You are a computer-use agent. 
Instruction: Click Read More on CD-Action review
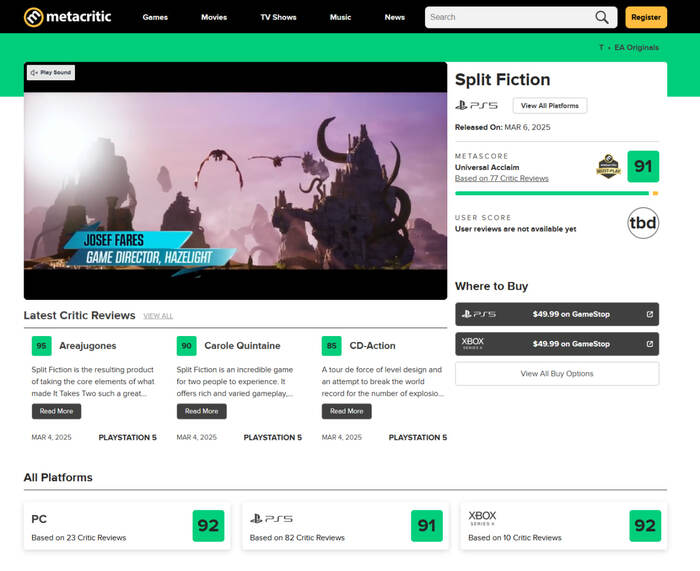[346, 411]
